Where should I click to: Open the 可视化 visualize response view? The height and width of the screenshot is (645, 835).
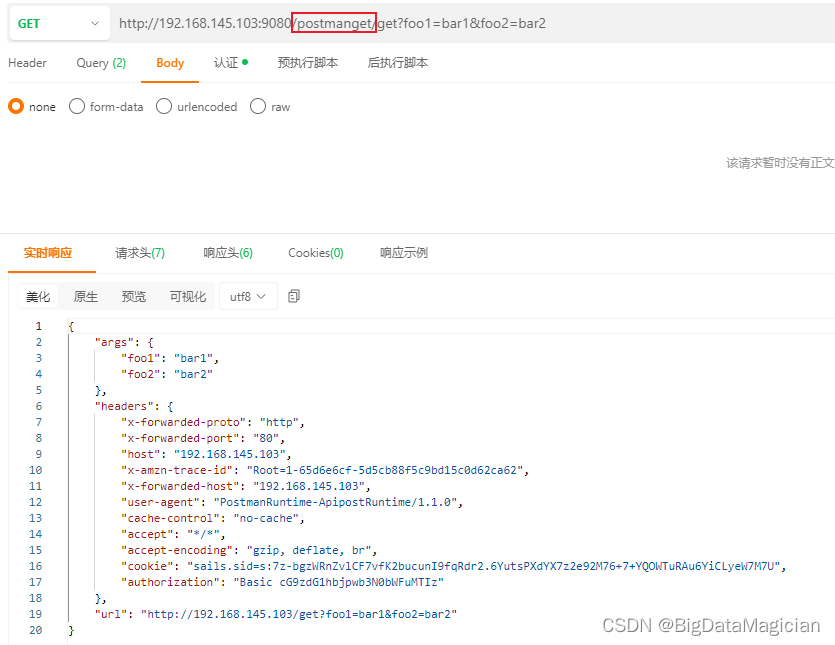(x=187, y=296)
